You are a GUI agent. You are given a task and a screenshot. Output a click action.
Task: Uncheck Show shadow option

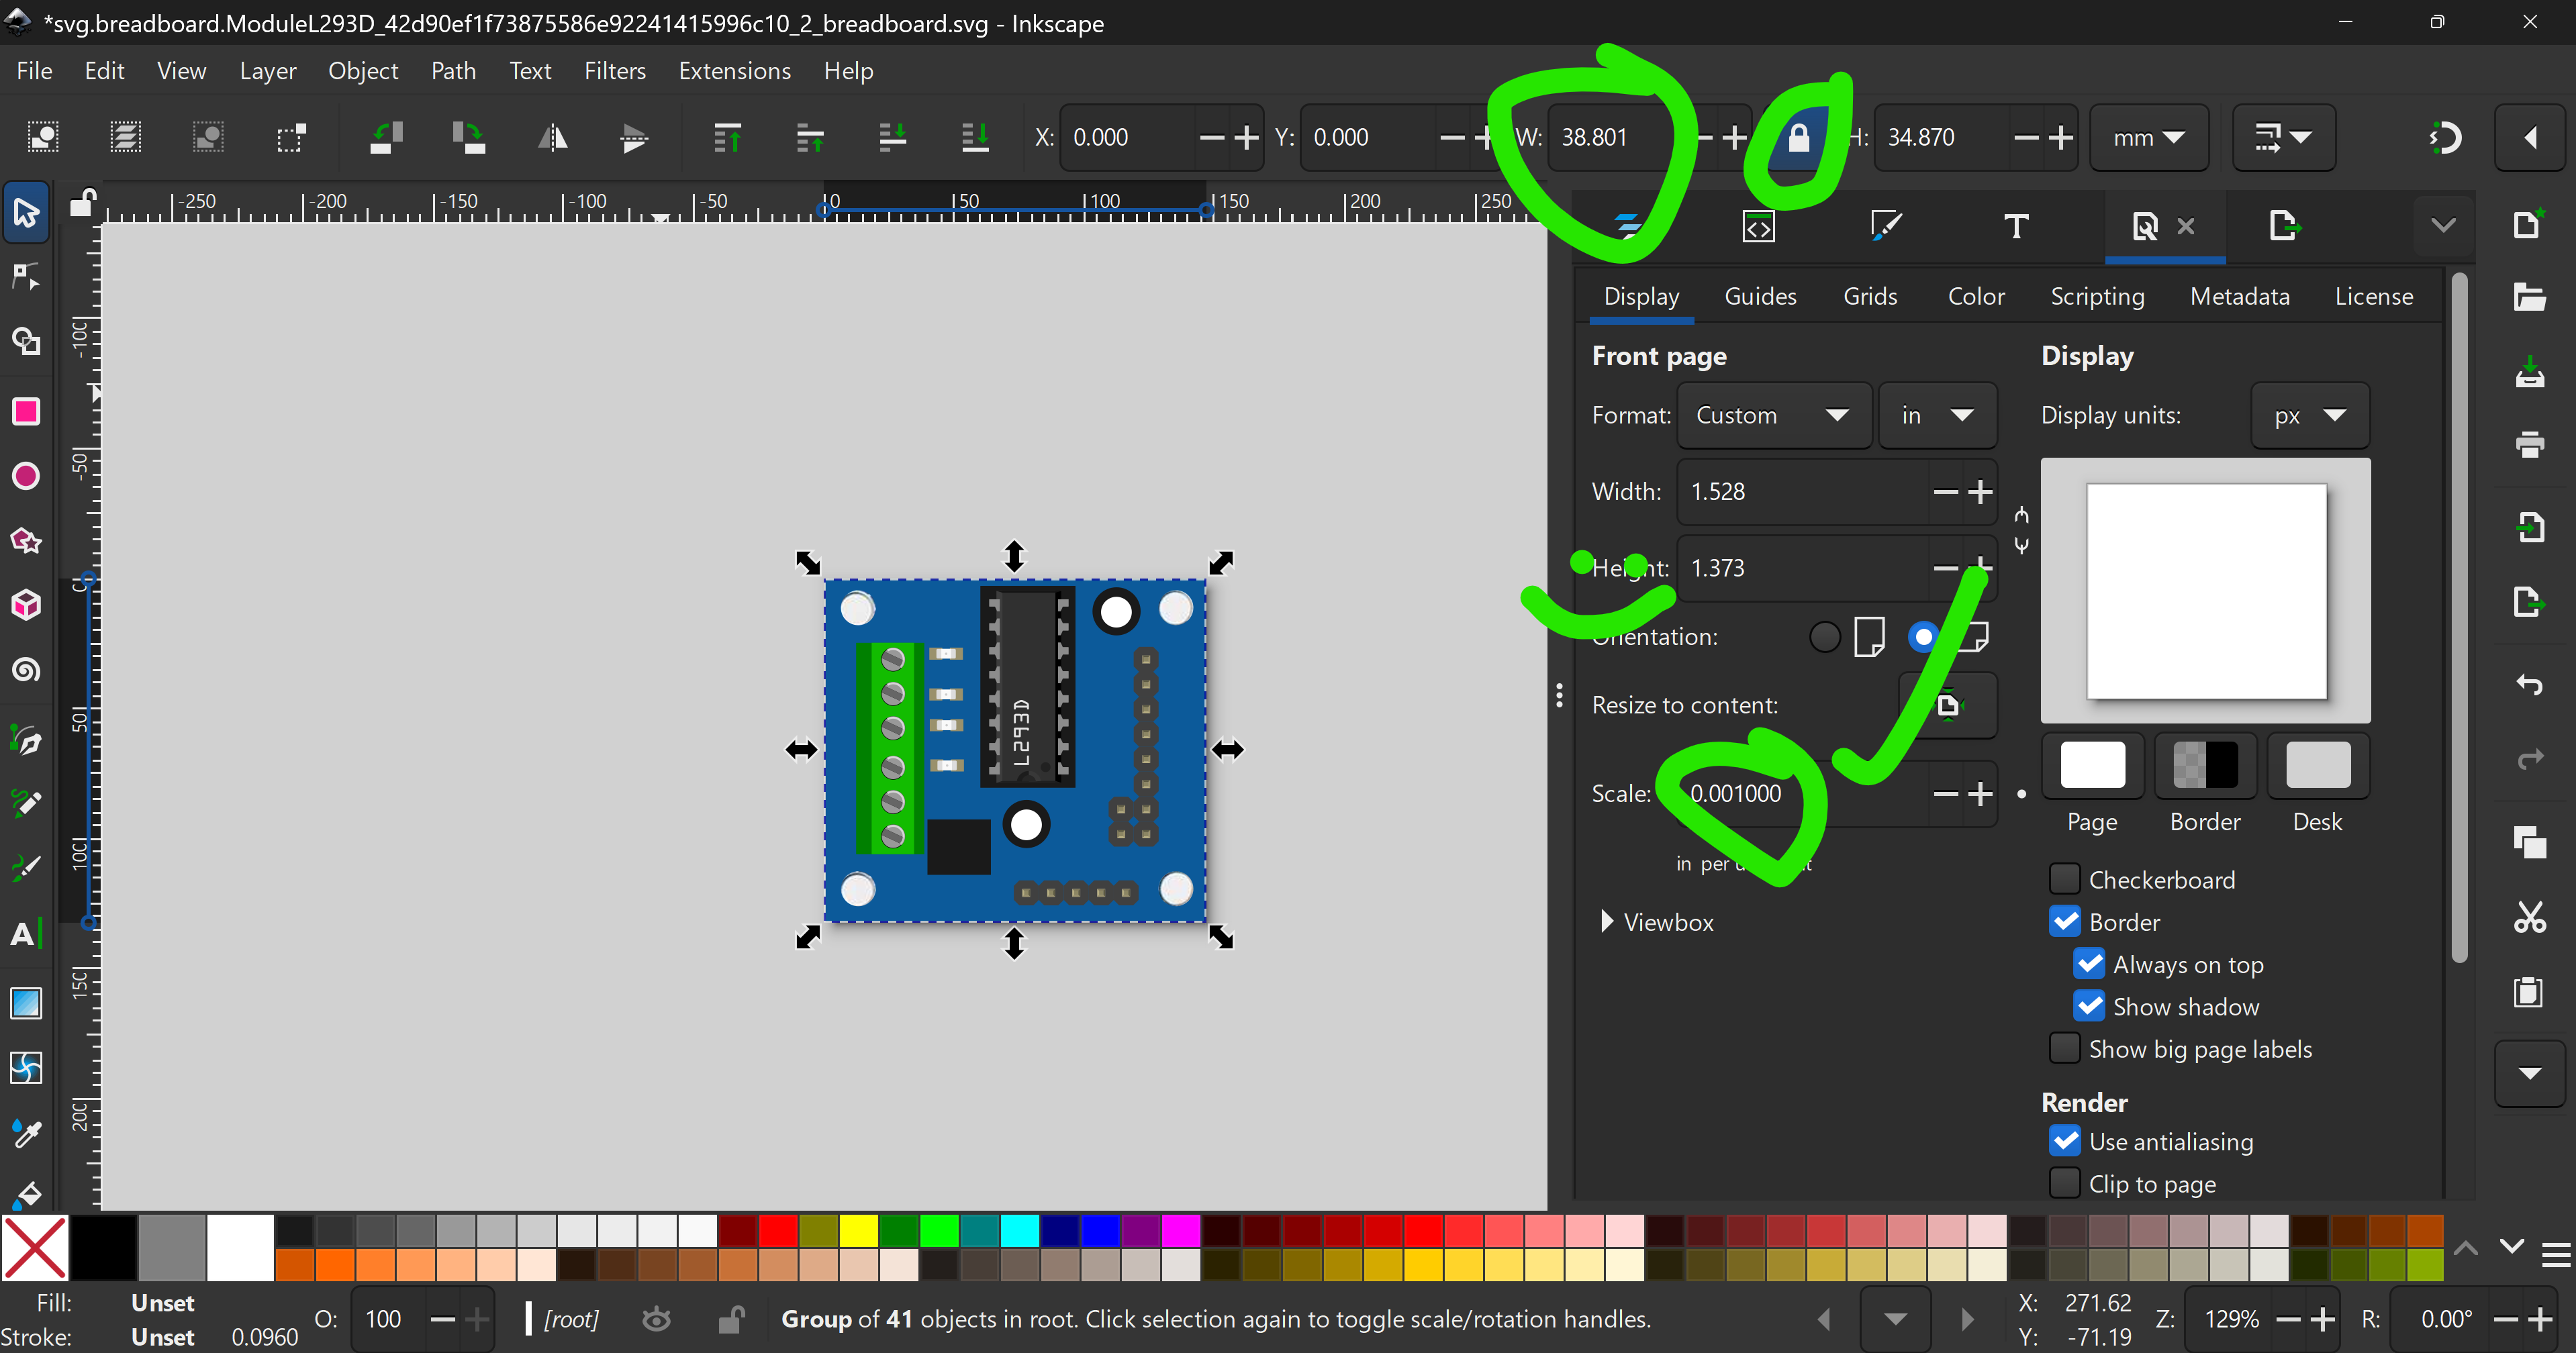[x=2089, y=1006]
